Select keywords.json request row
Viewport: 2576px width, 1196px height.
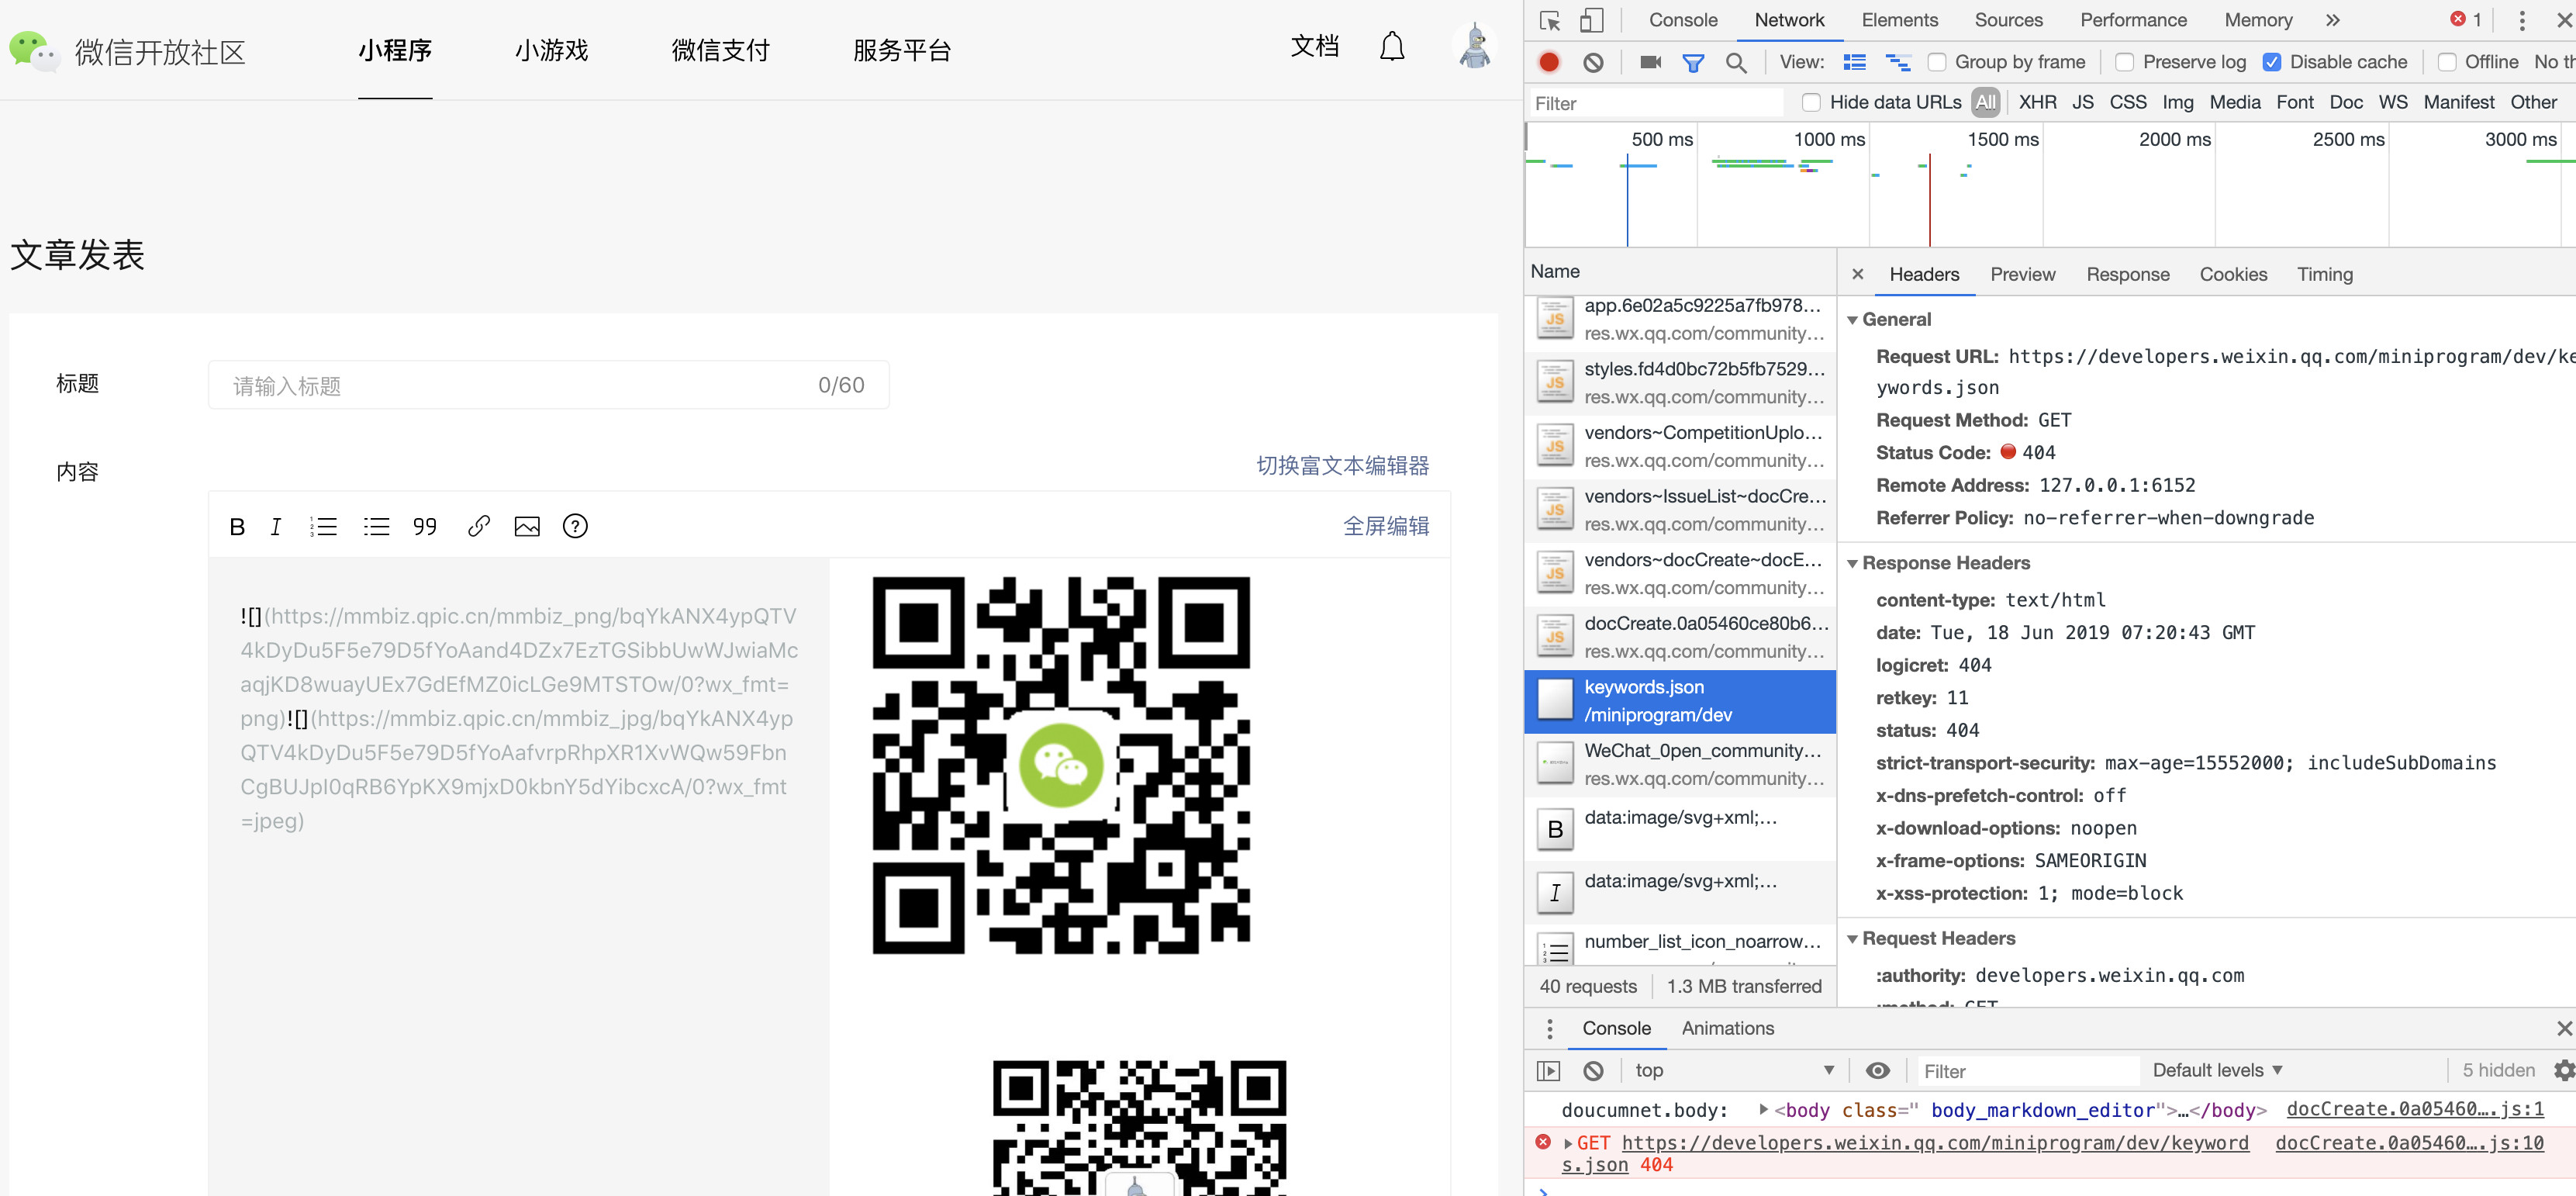pos(1679,702)
